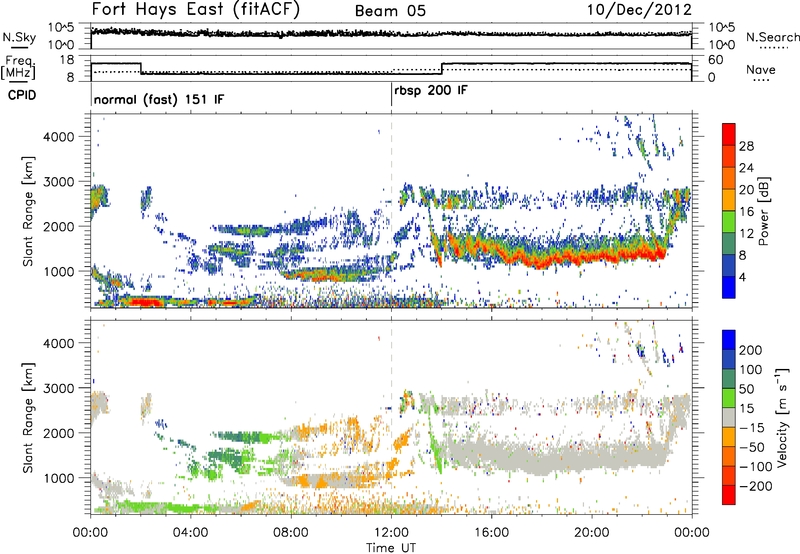Click the "16:00" time tick label
The height and width of the screenshot is (554, 800).
(x=491, y=533)
